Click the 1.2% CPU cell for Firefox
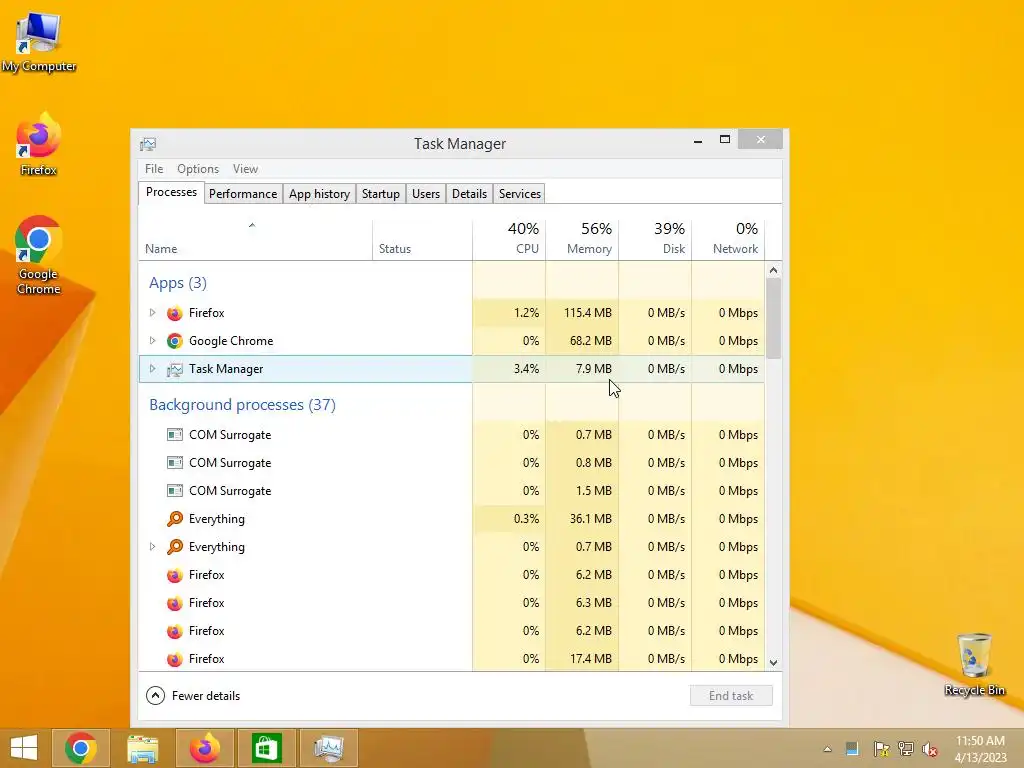Viewport: 1024px width, 768px height. tap(509, 313)
